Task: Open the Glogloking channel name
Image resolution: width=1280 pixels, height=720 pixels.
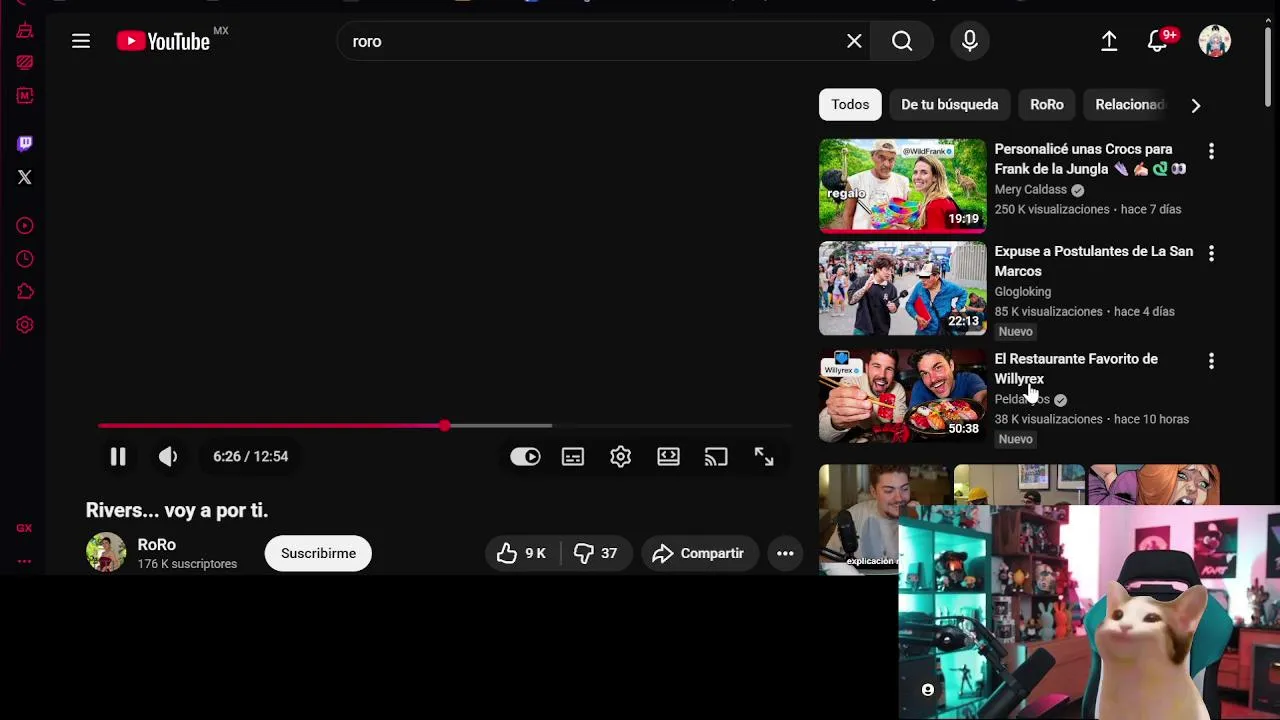Action: [x=1022, y=291]
